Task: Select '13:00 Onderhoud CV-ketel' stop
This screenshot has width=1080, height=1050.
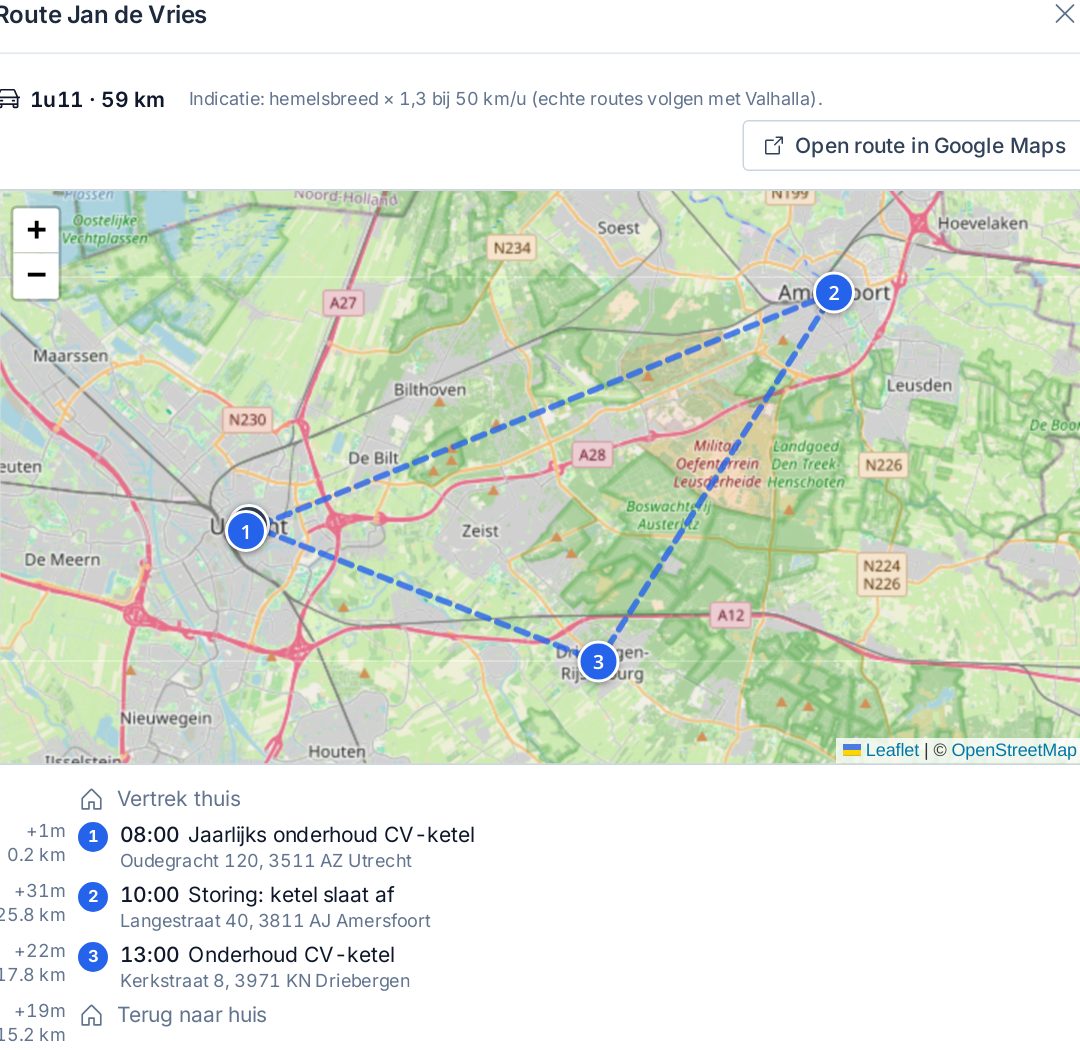Action: 258,955
